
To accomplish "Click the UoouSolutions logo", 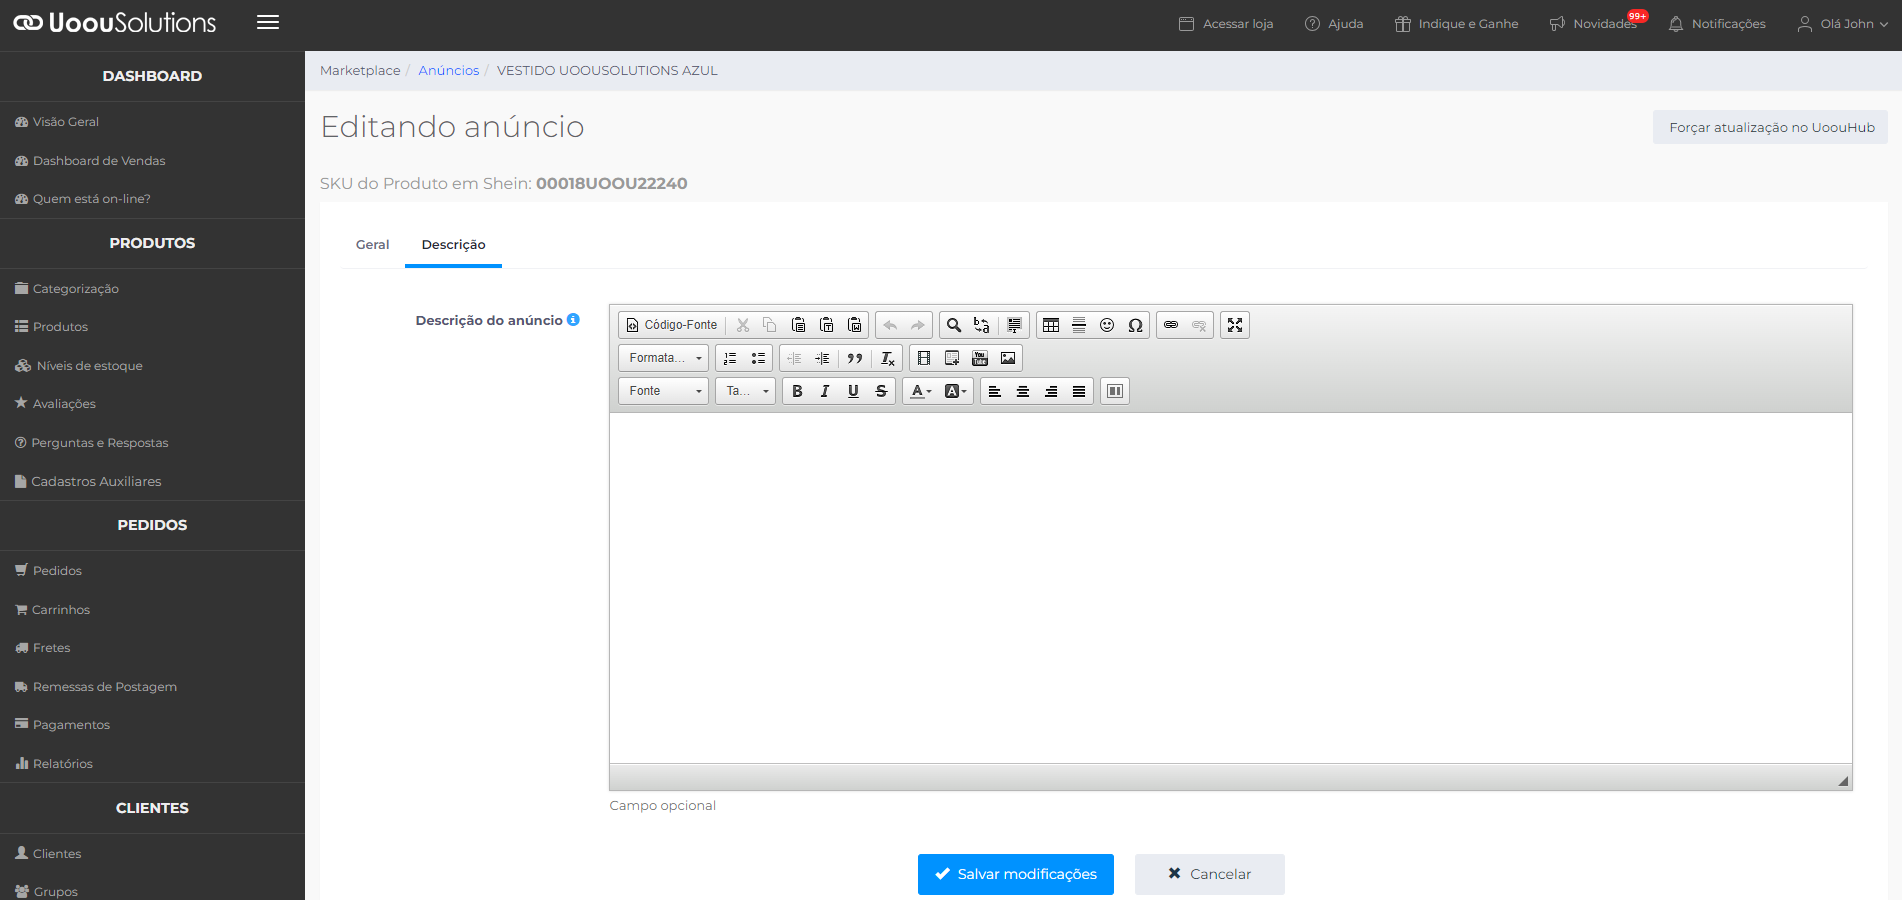I will (114, 23).
